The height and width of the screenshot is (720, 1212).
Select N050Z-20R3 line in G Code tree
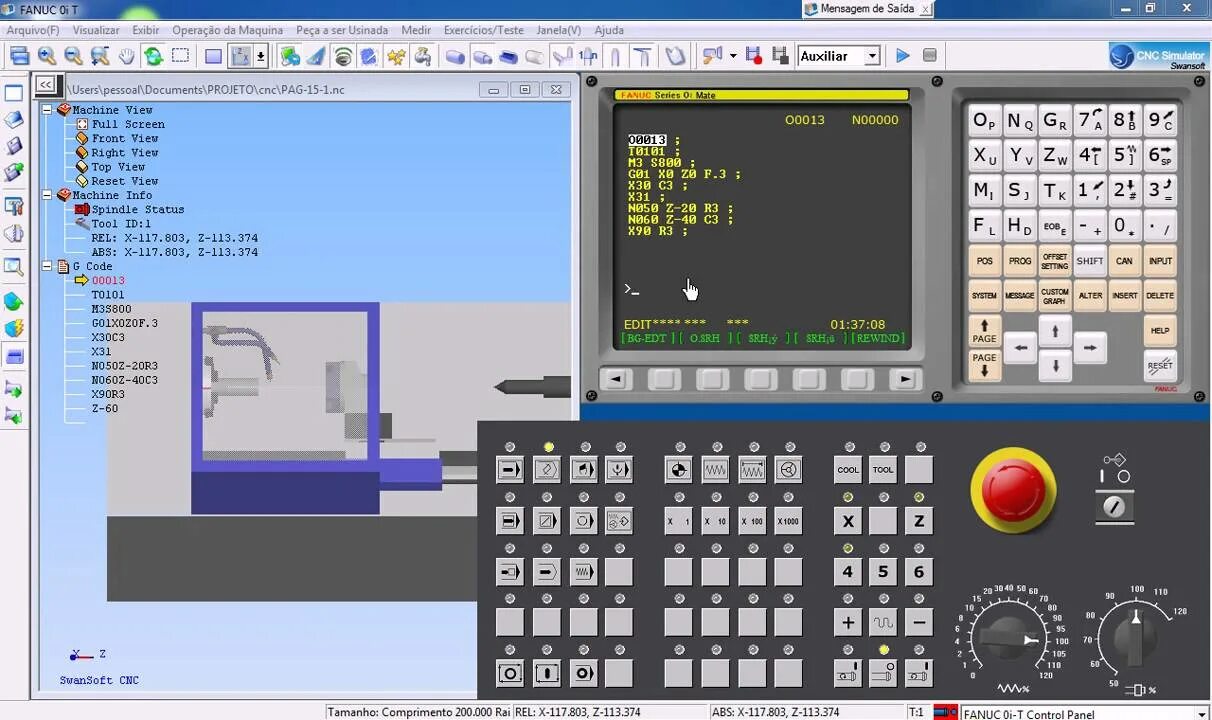pos(124,366)
